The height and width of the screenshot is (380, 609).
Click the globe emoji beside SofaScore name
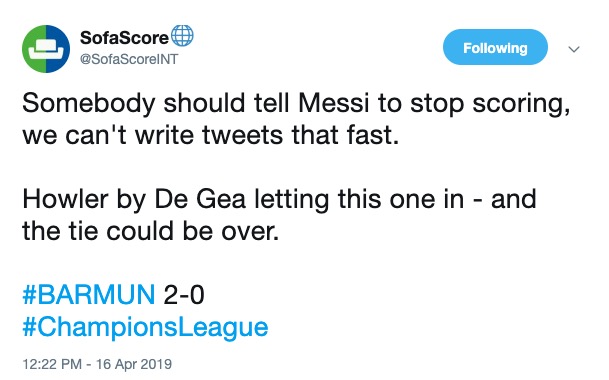(182, 36)
